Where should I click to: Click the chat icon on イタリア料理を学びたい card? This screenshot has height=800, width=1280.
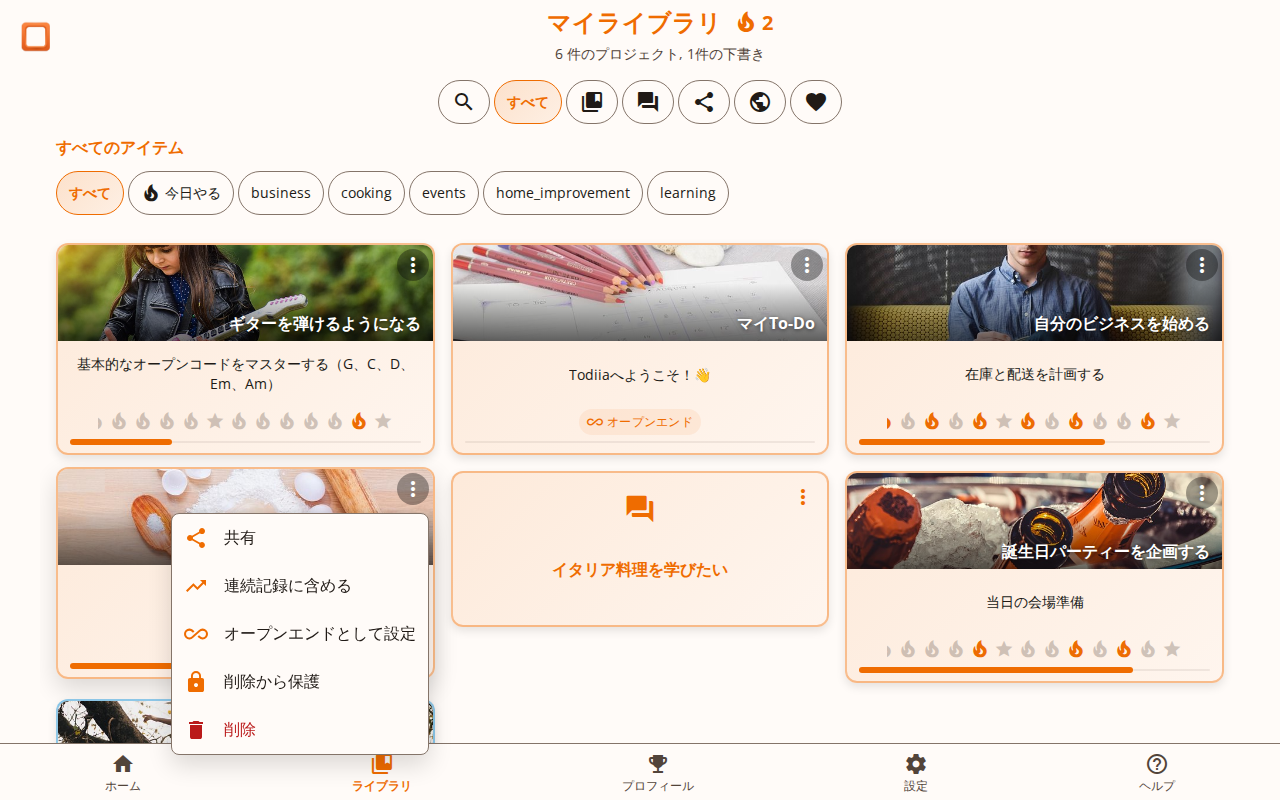pyautogui.click(x=640, y=509)
